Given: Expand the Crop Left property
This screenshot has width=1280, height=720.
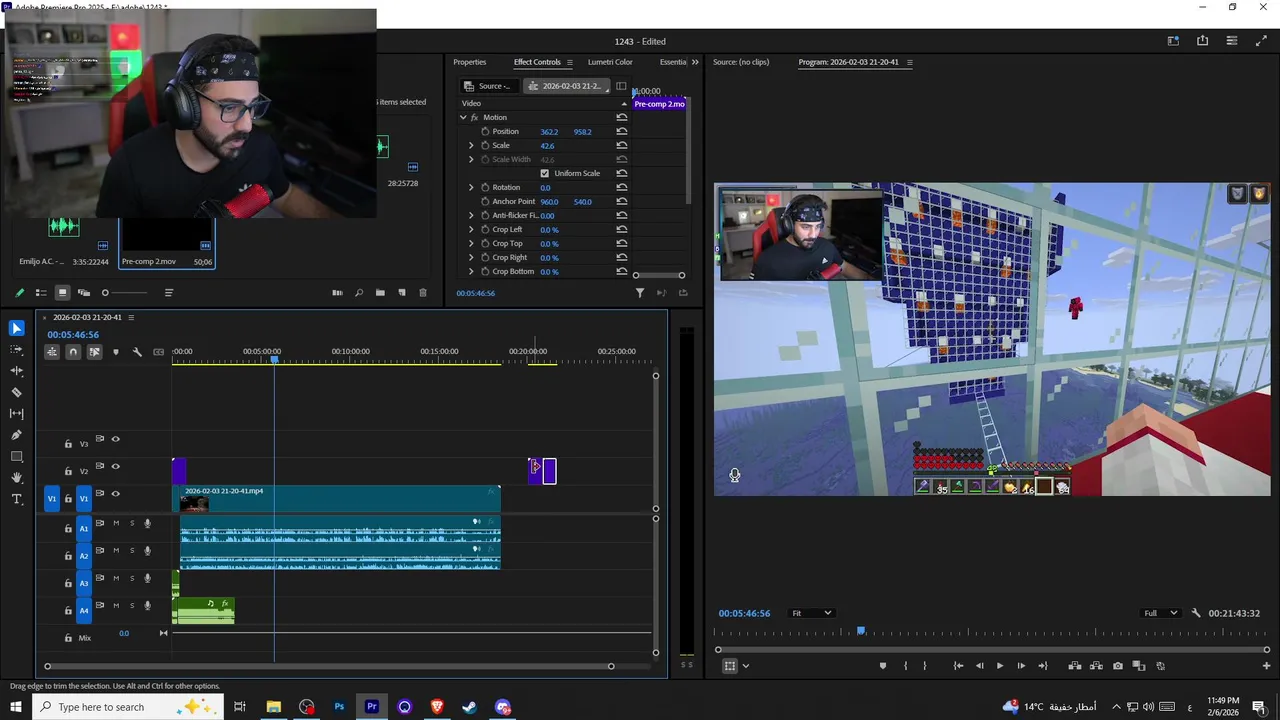Looking at the screenshot, I should click(x=471, y=229).
